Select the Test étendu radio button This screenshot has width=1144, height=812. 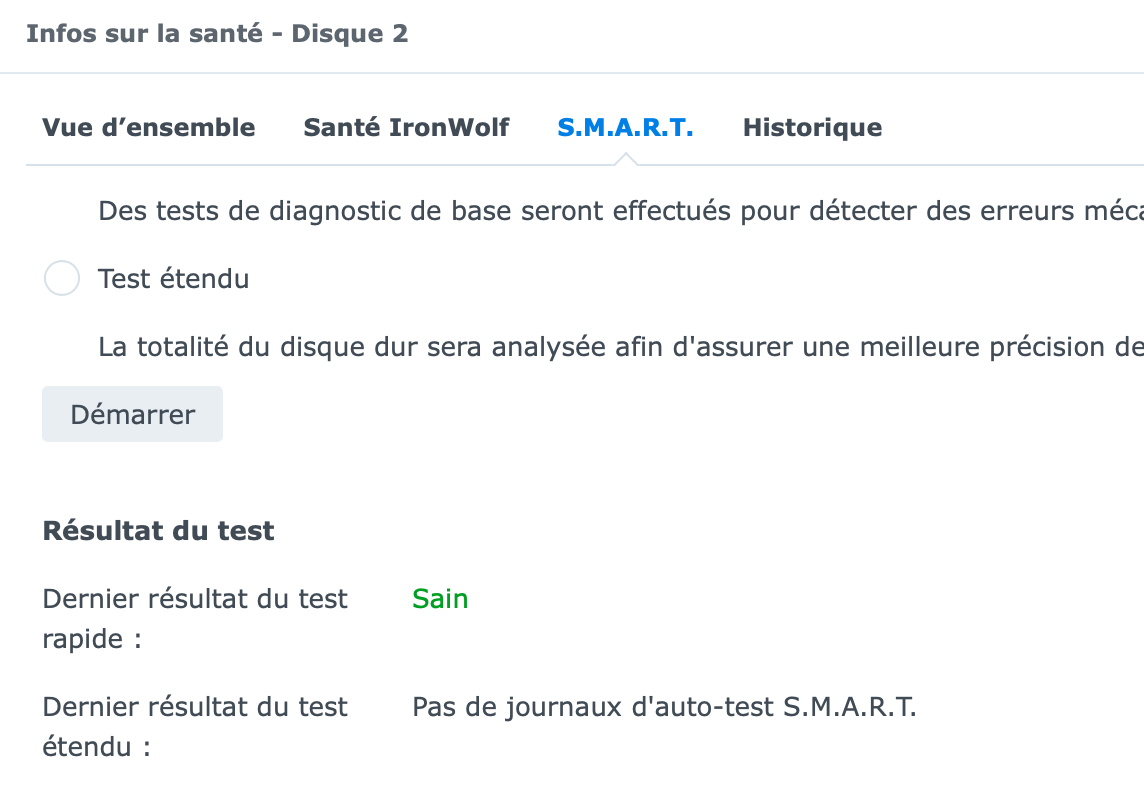[62, 278]
